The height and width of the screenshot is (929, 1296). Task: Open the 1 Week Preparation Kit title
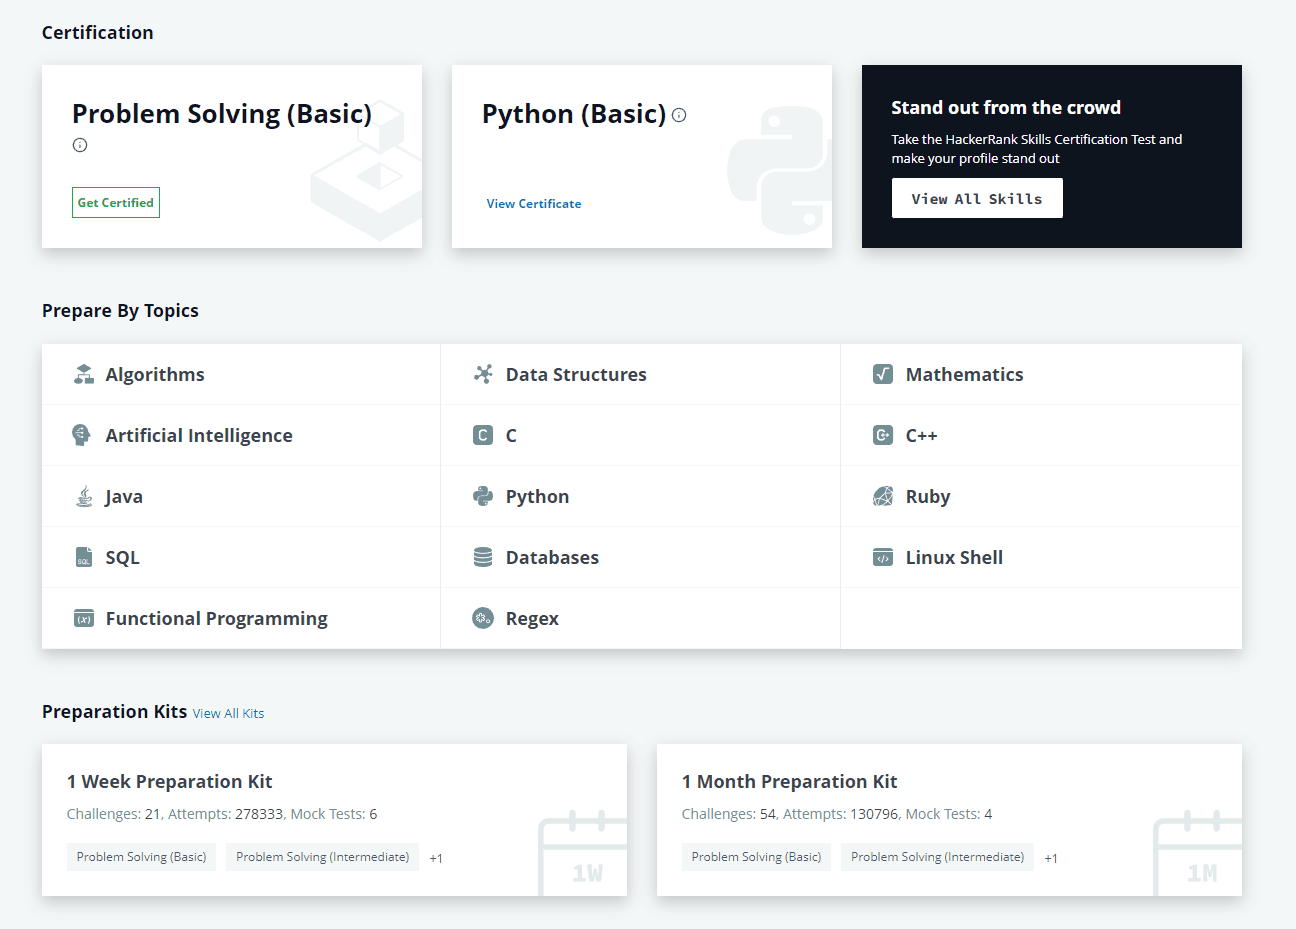(x=170, y=781)
